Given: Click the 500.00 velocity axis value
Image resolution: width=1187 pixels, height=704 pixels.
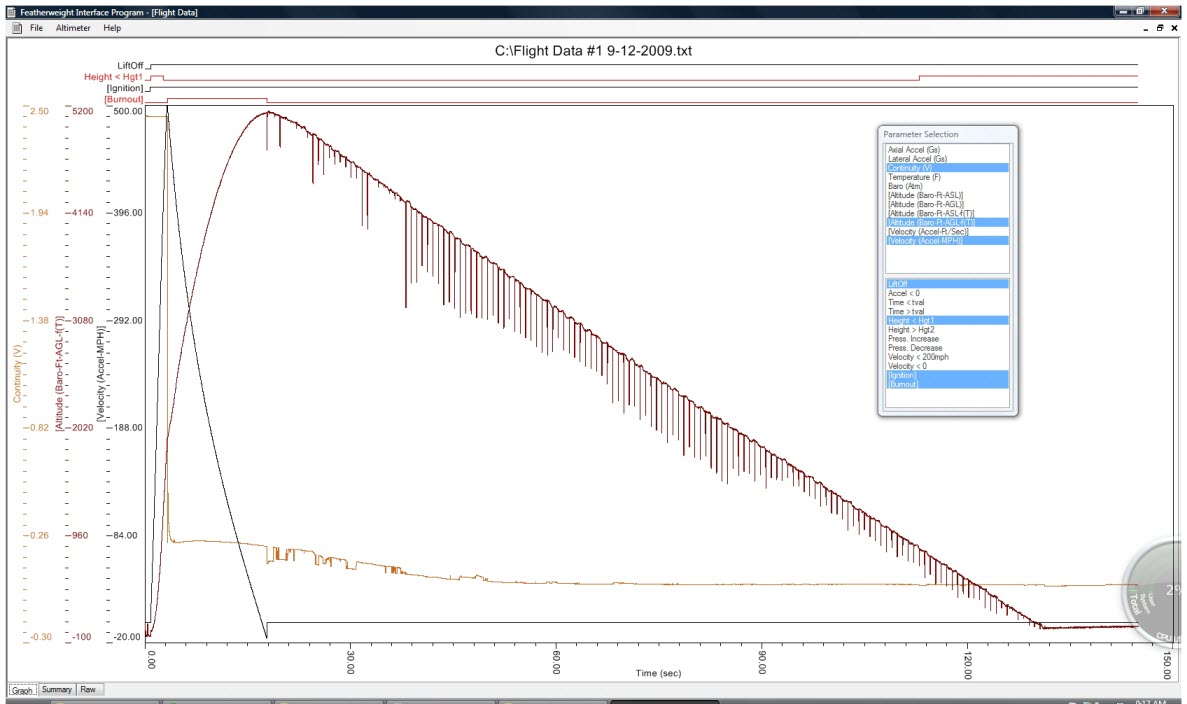Looking at the screenshot, I should point(128,111).
